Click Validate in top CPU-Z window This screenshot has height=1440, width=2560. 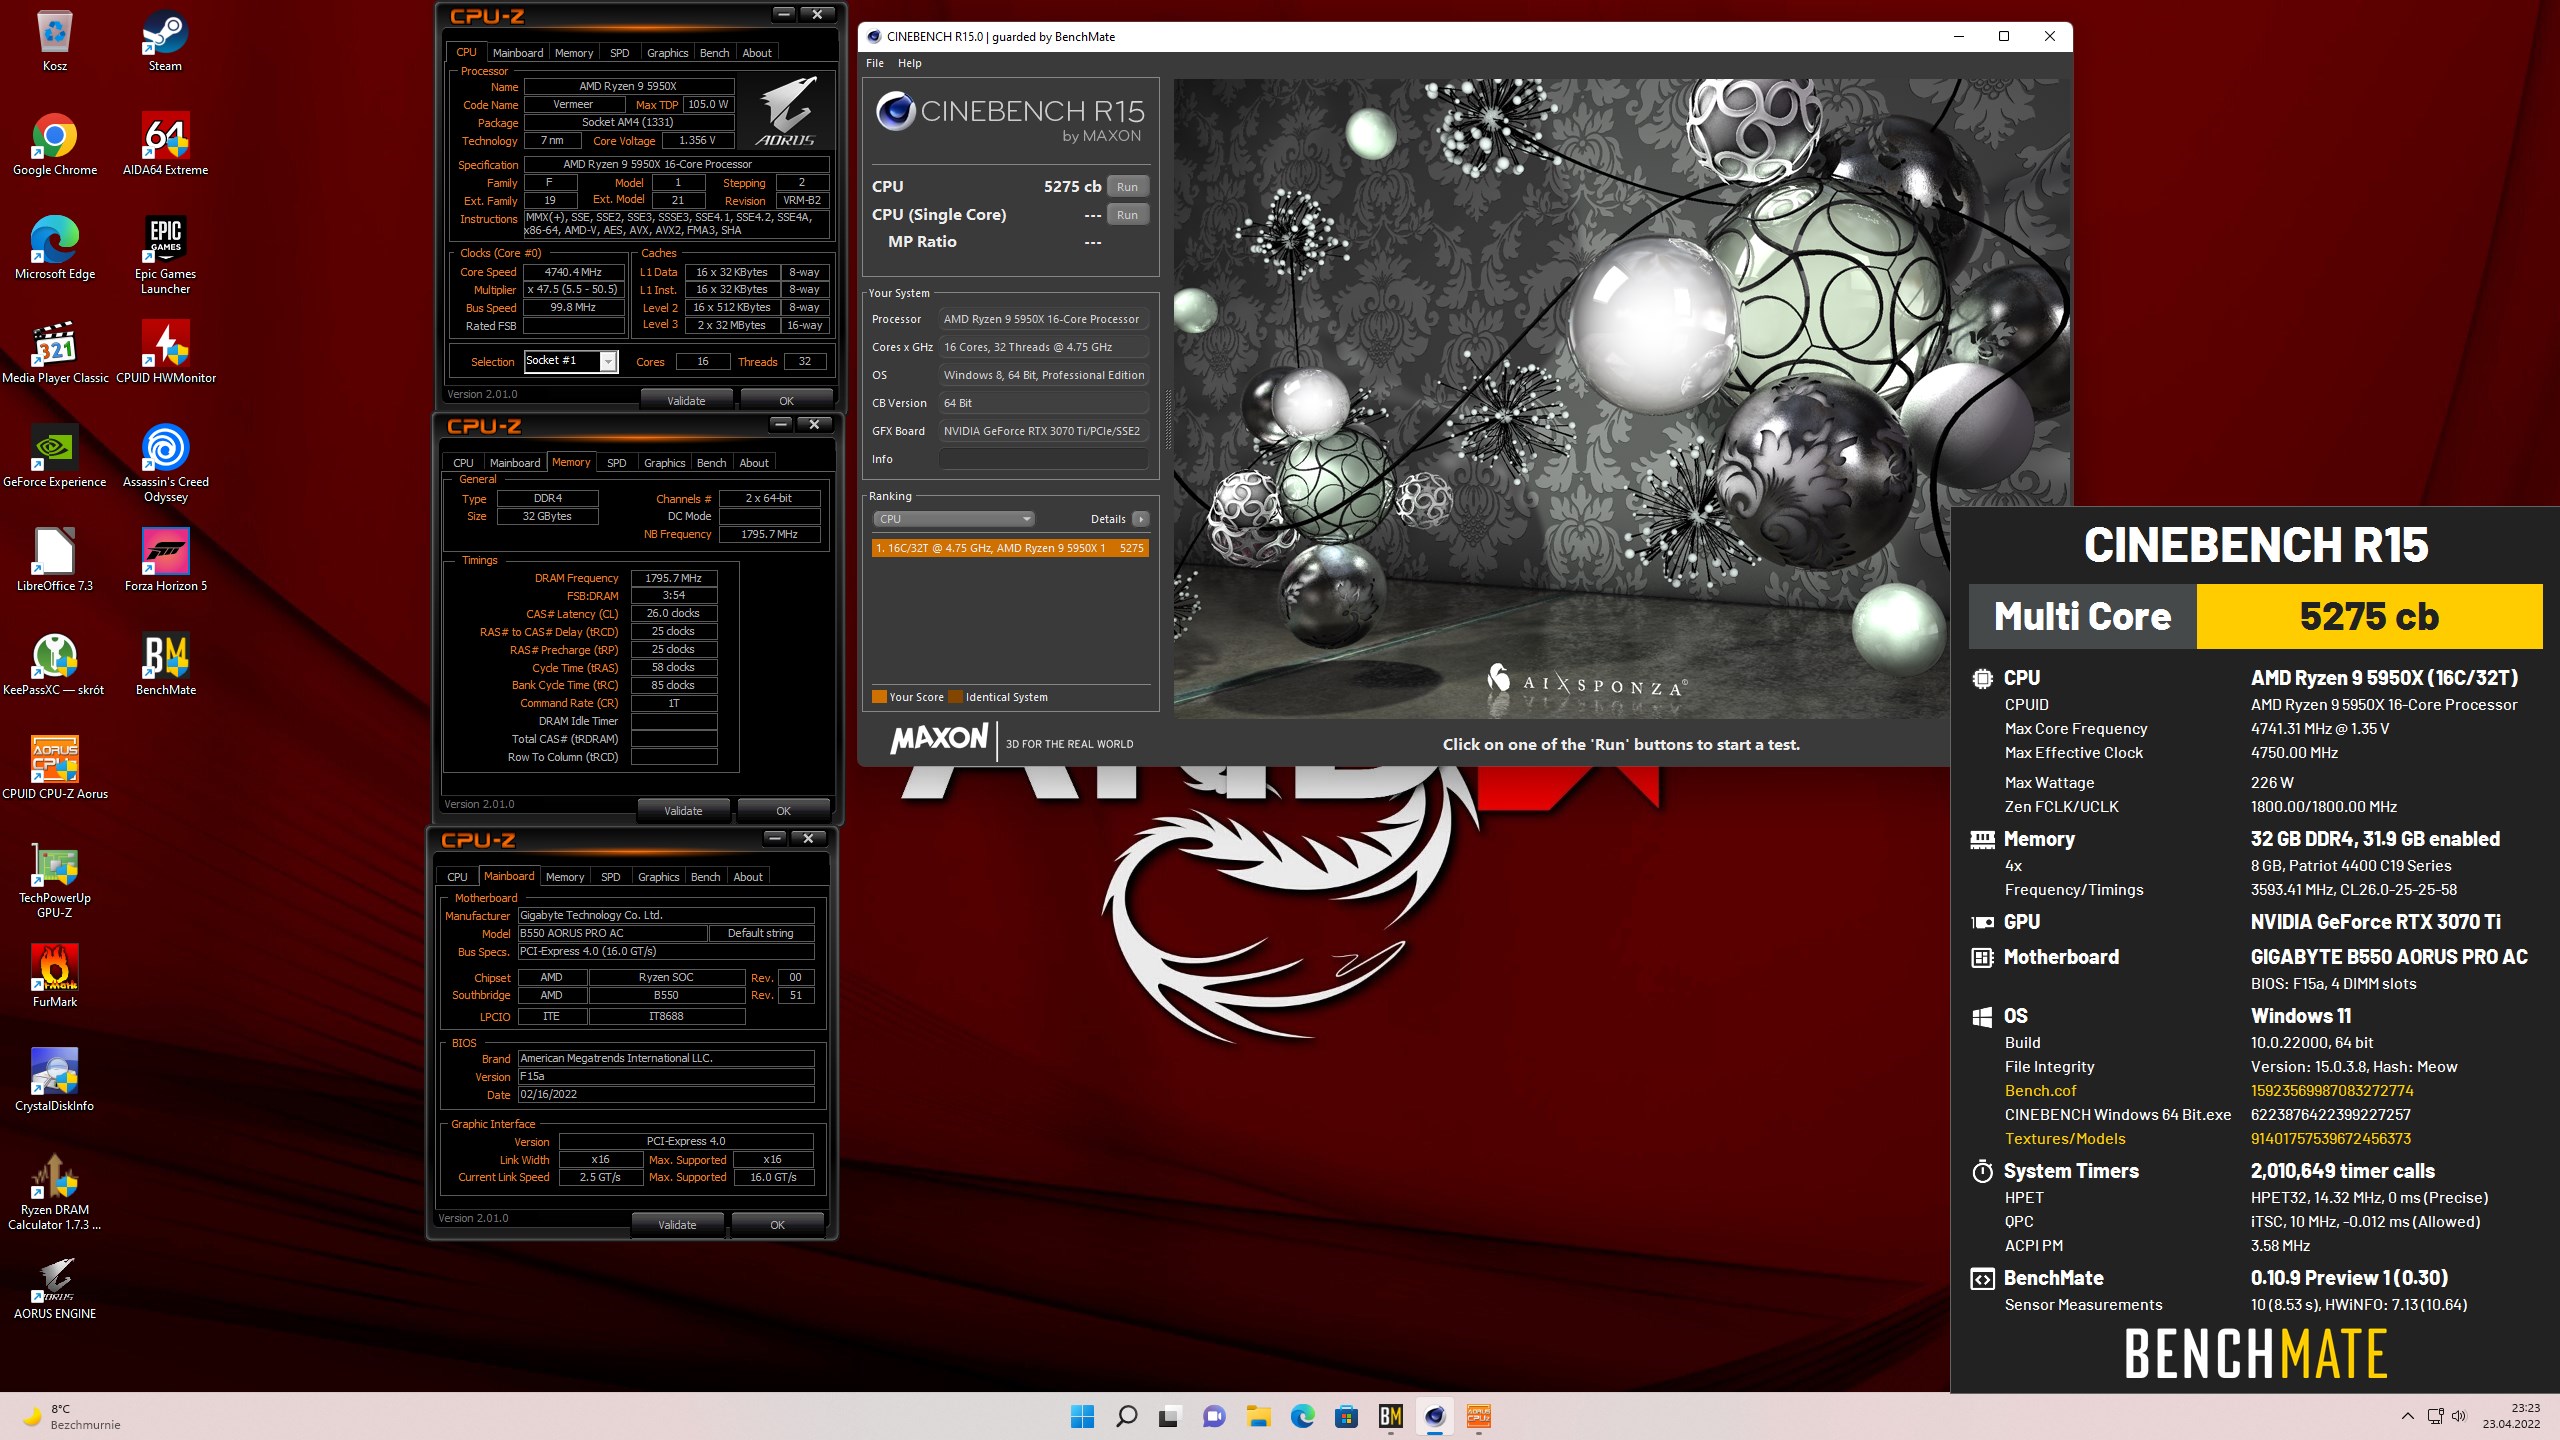pyautogui.click(x=686, y=401)
